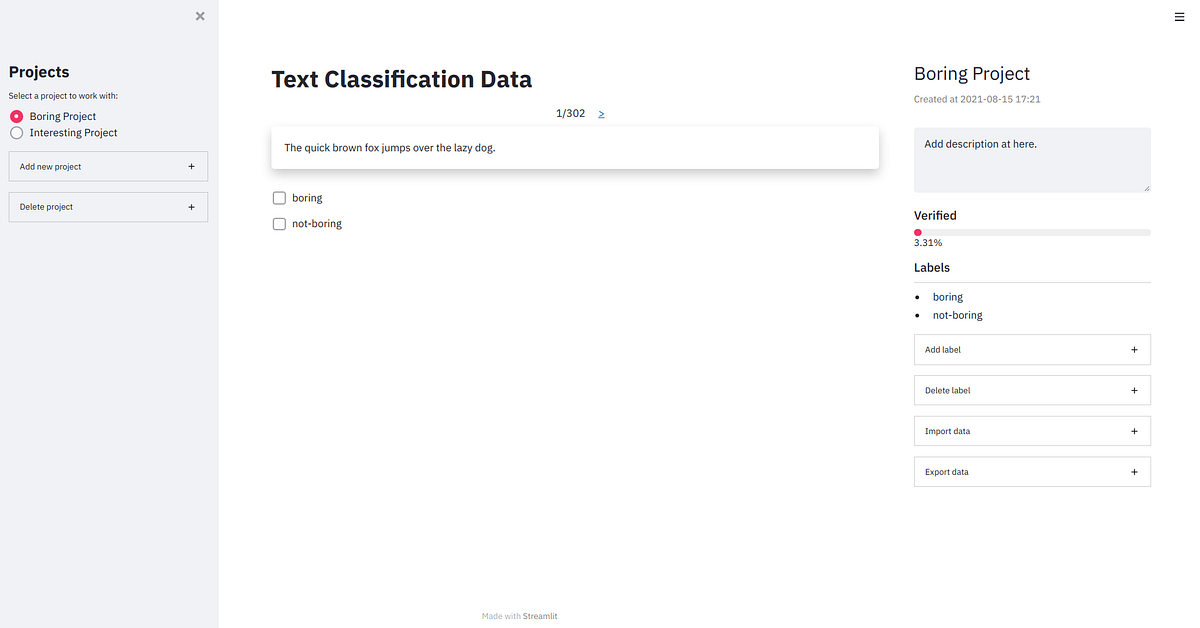Close the Projects sidebar with the X icon
1200x628 pixels.
[199, 16]
